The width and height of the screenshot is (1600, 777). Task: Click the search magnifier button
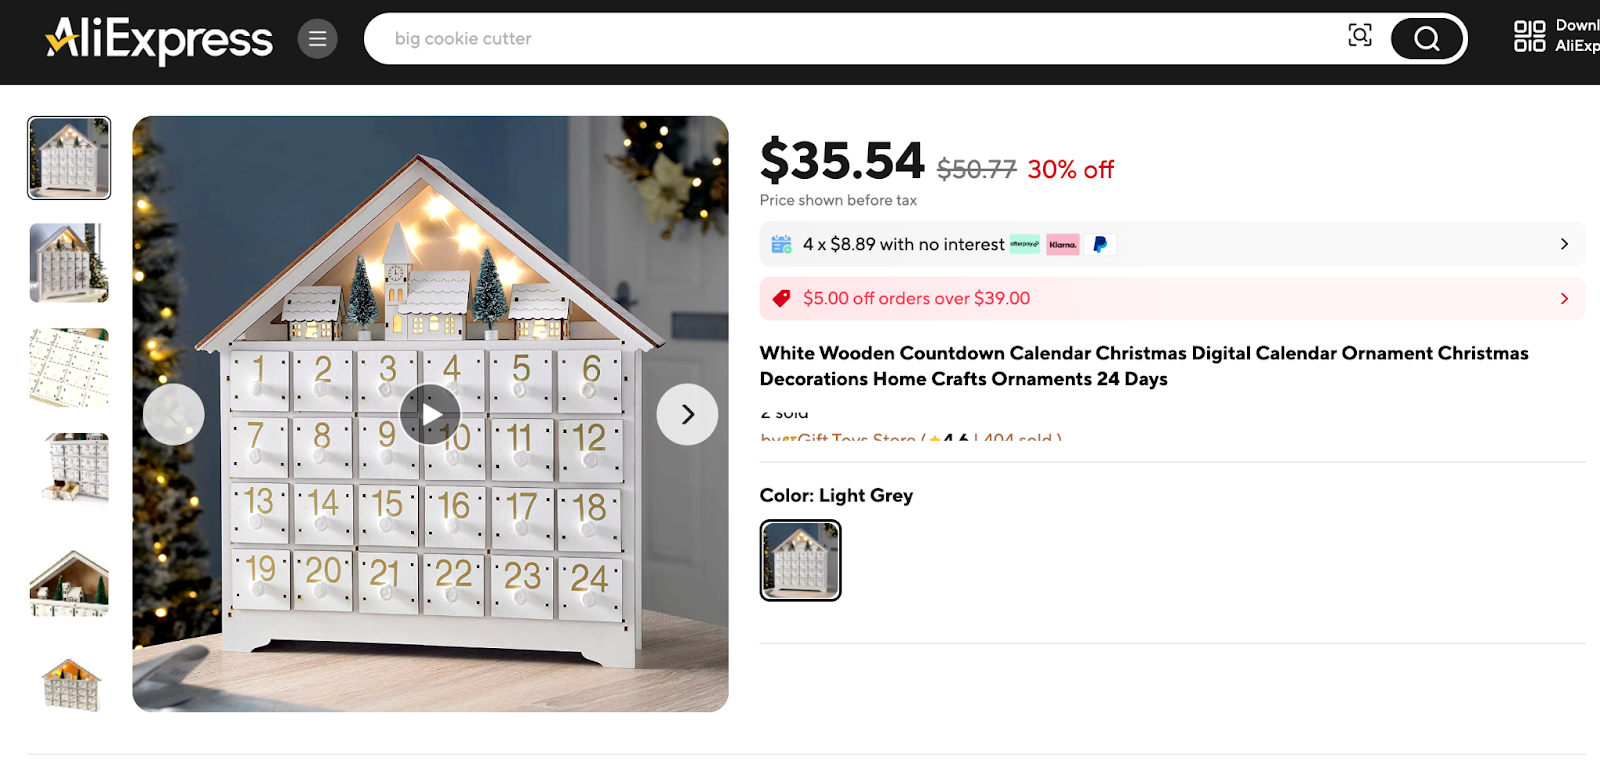[1427, 38]
